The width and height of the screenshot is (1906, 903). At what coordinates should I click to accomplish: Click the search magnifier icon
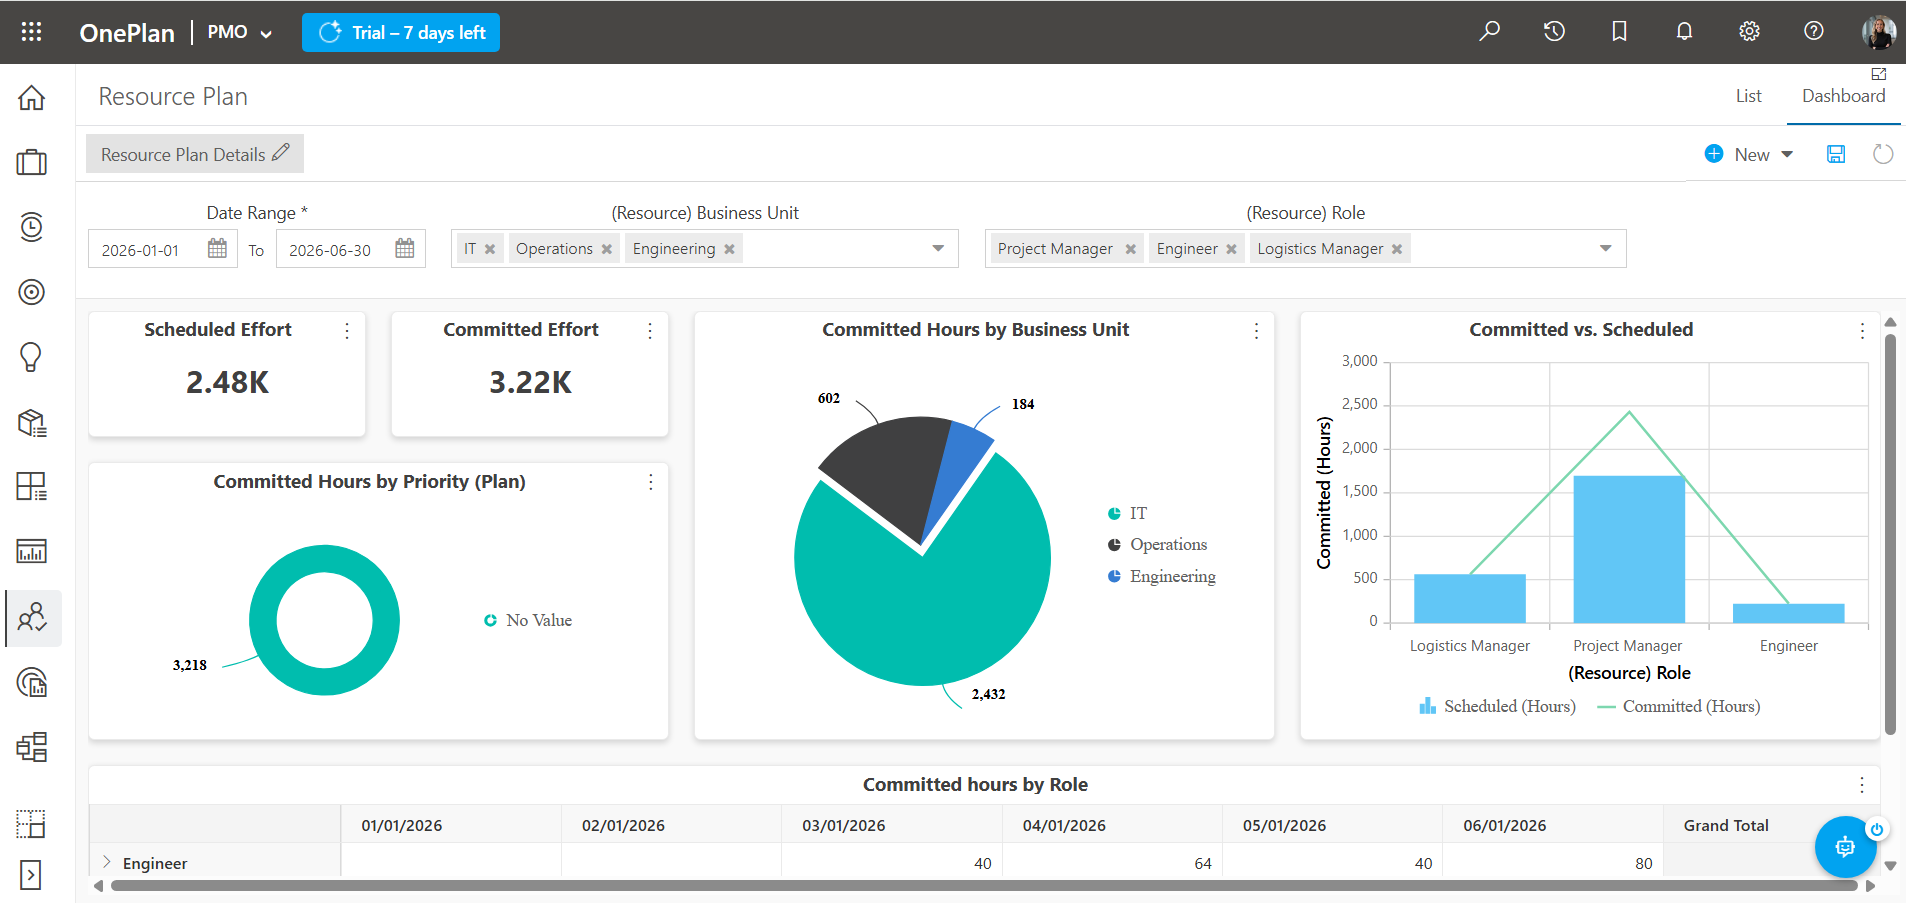click(1489, 31)
